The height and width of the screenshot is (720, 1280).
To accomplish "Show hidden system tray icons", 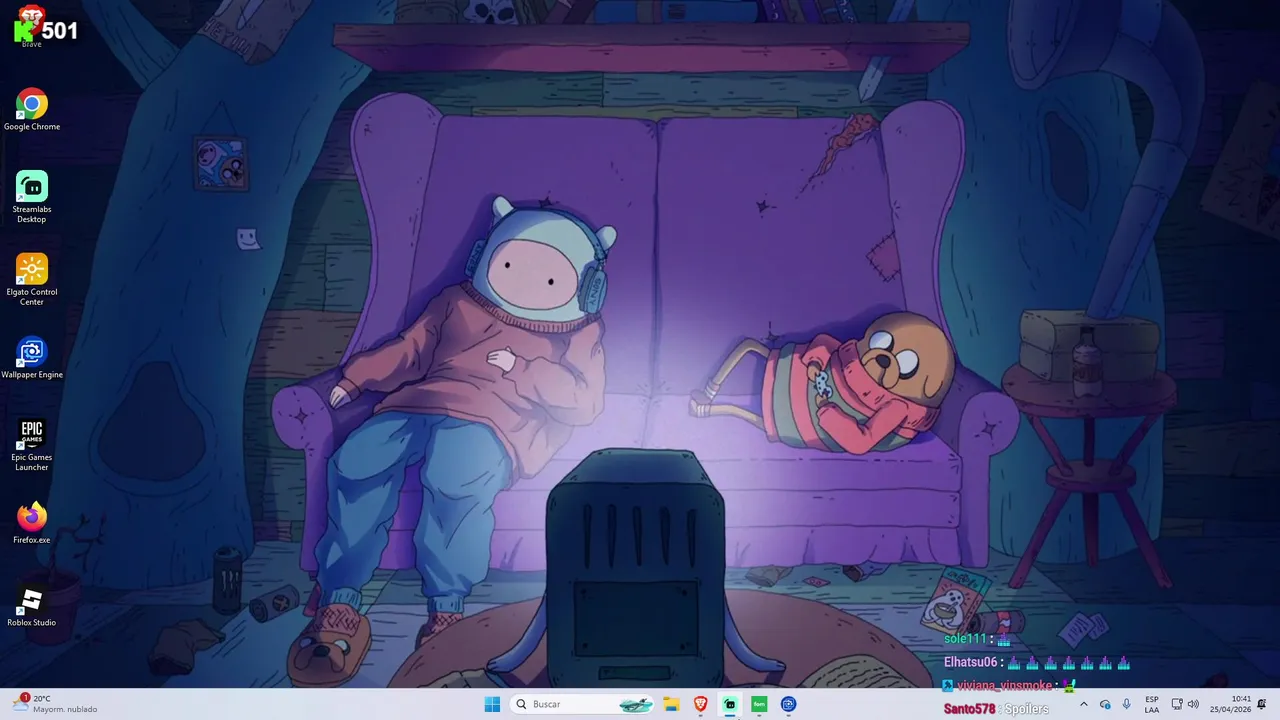I will [x=1083, y=704].
